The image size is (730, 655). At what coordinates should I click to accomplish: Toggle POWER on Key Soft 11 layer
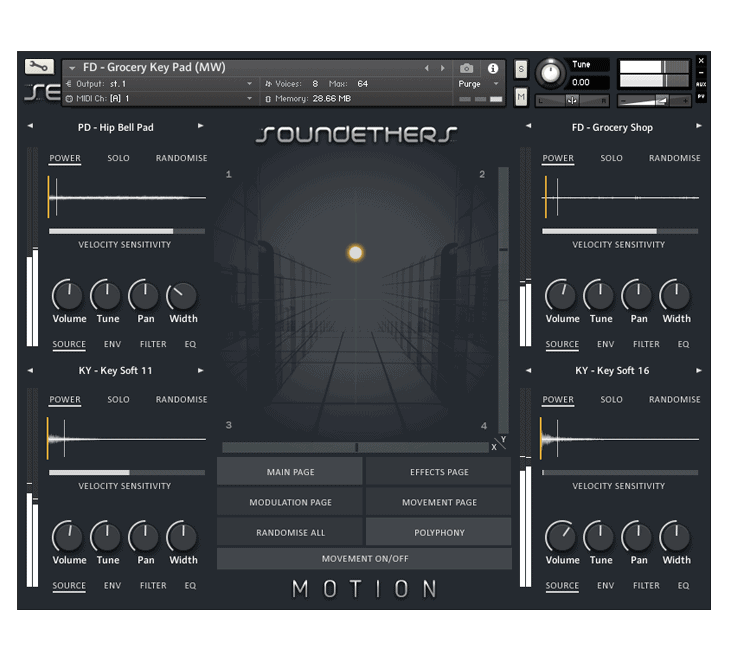65,399
